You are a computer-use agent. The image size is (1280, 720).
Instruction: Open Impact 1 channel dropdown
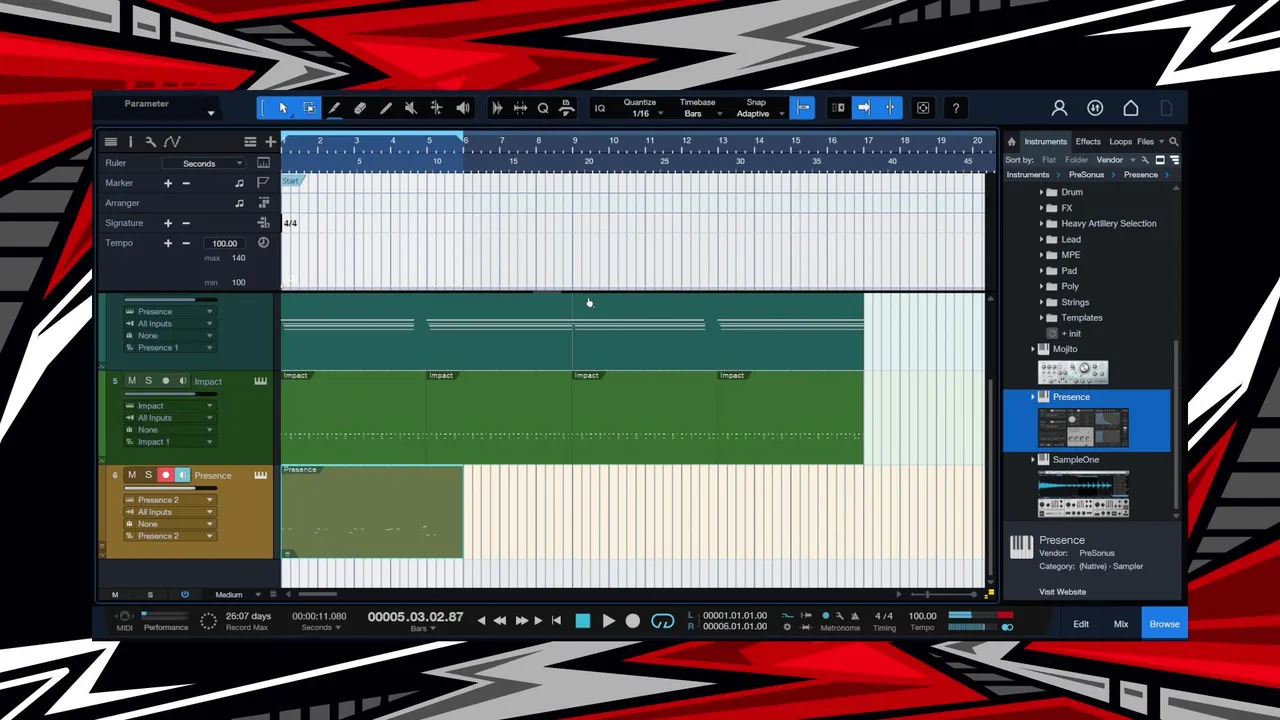tap(169, 442)
